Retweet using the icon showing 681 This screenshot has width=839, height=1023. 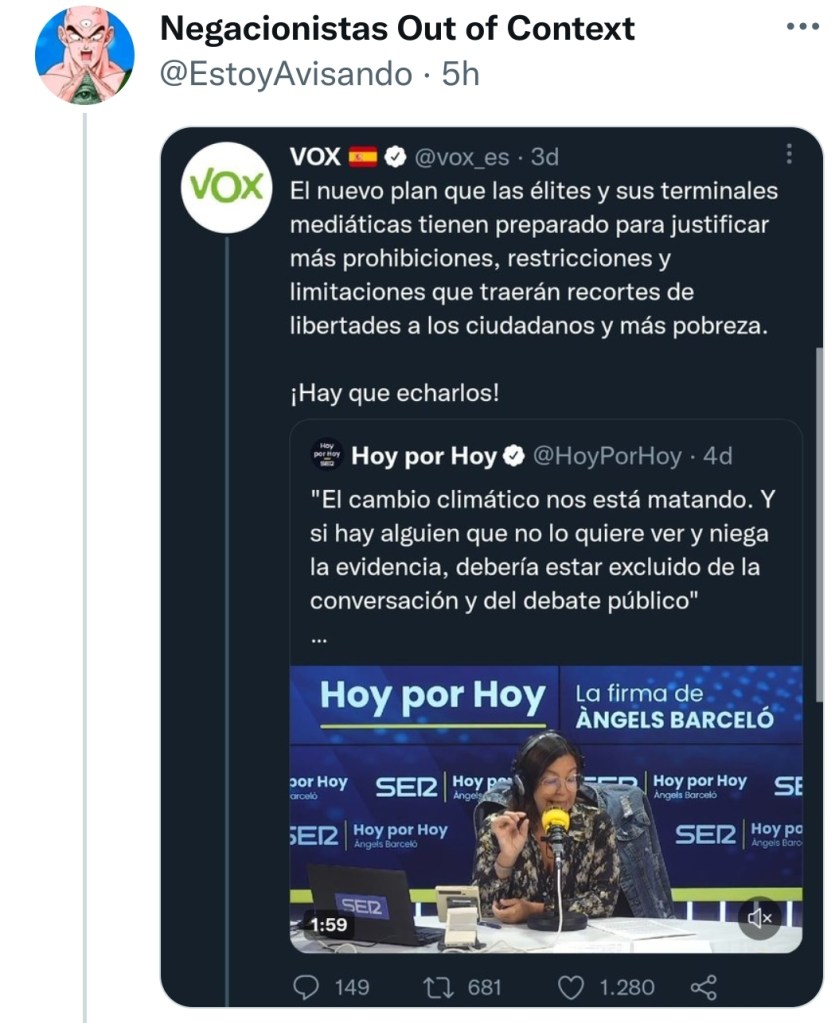[436, 987]
